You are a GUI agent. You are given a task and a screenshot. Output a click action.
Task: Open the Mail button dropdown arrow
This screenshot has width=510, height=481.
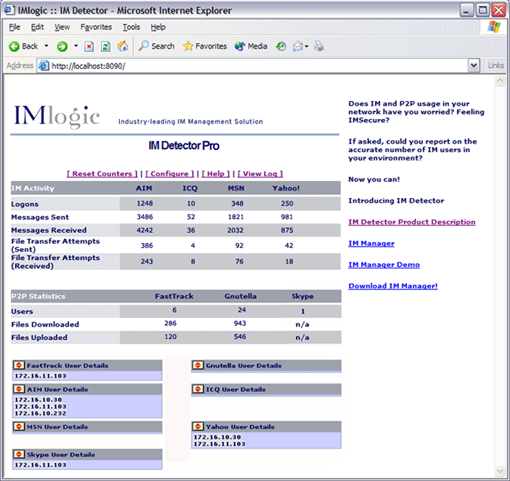click(x=307, y=46)
